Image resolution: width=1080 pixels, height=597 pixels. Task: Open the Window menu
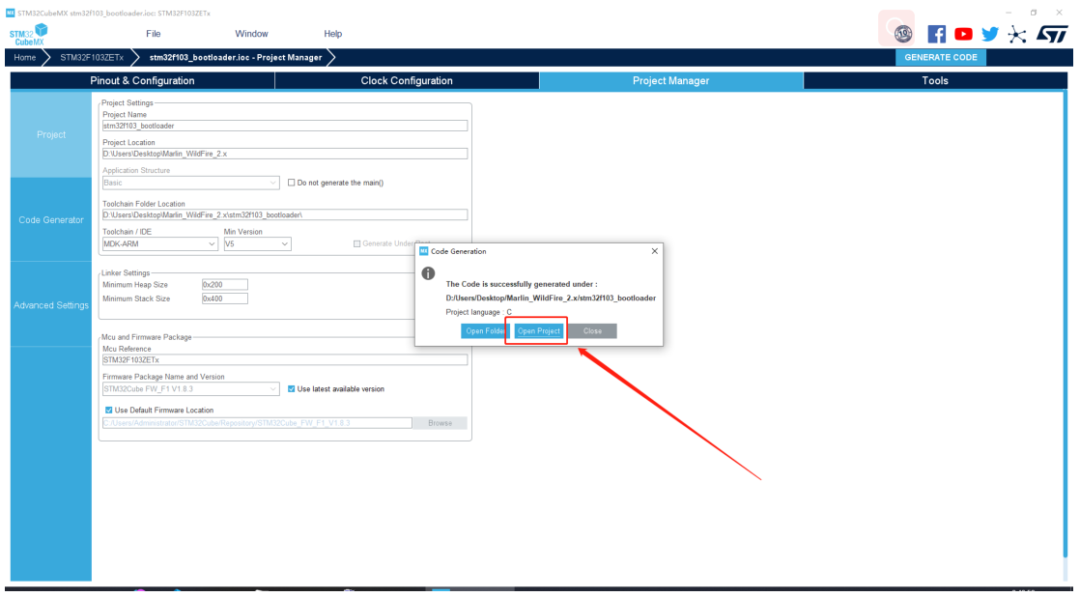coord(251,34)
